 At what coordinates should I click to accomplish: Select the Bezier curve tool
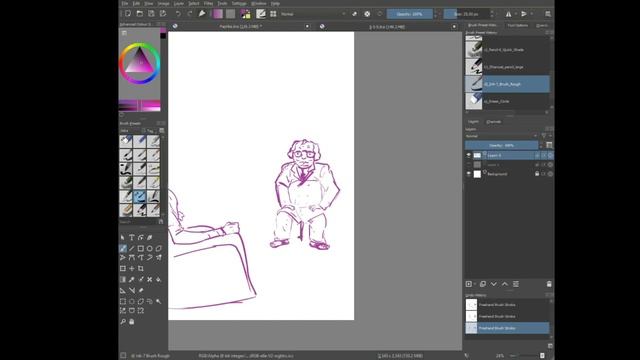(x=131, y=258)
